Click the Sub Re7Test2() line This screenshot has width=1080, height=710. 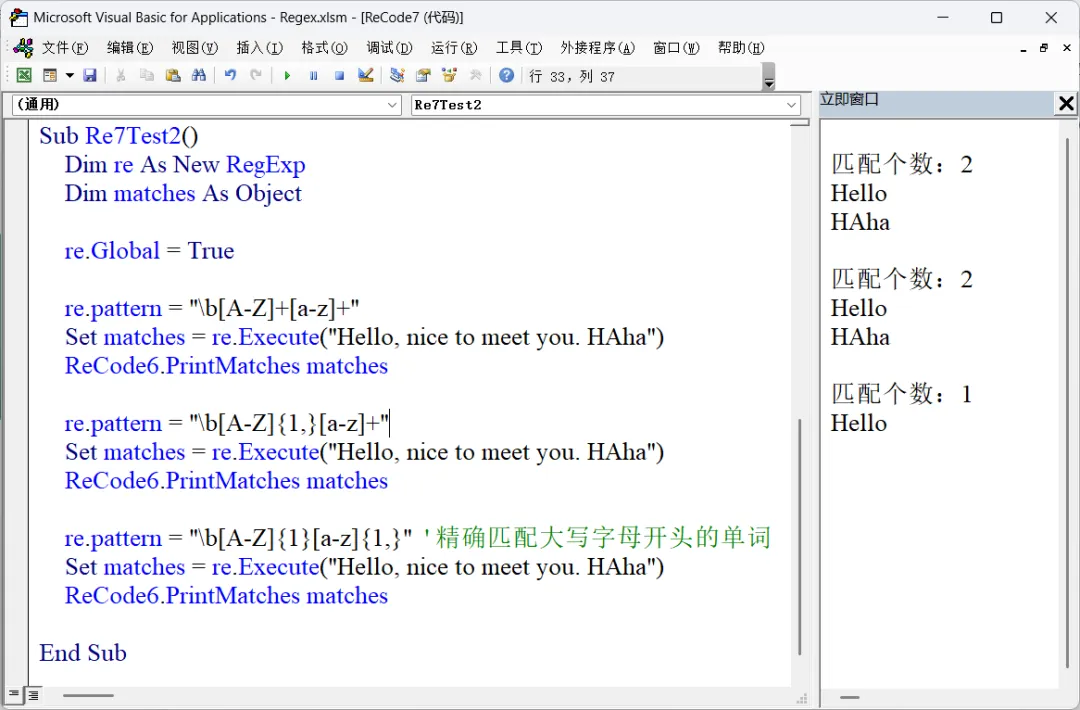[118, 136]
